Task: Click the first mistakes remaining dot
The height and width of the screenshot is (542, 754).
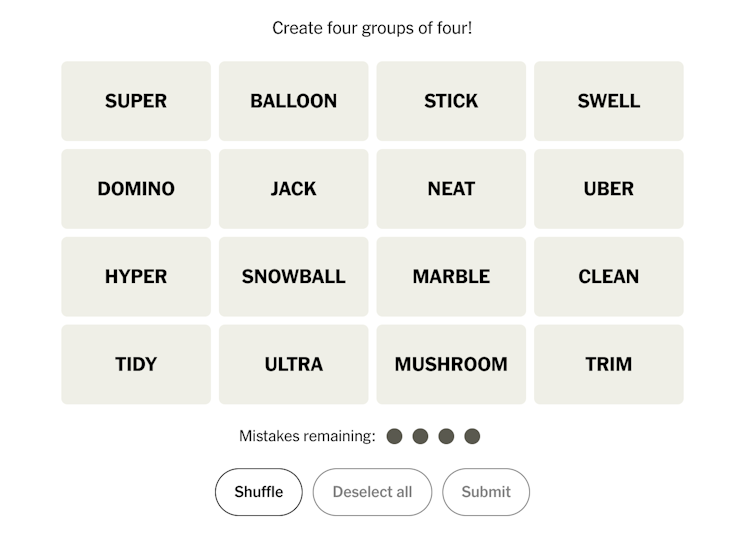Action: [x=394, y=436]
